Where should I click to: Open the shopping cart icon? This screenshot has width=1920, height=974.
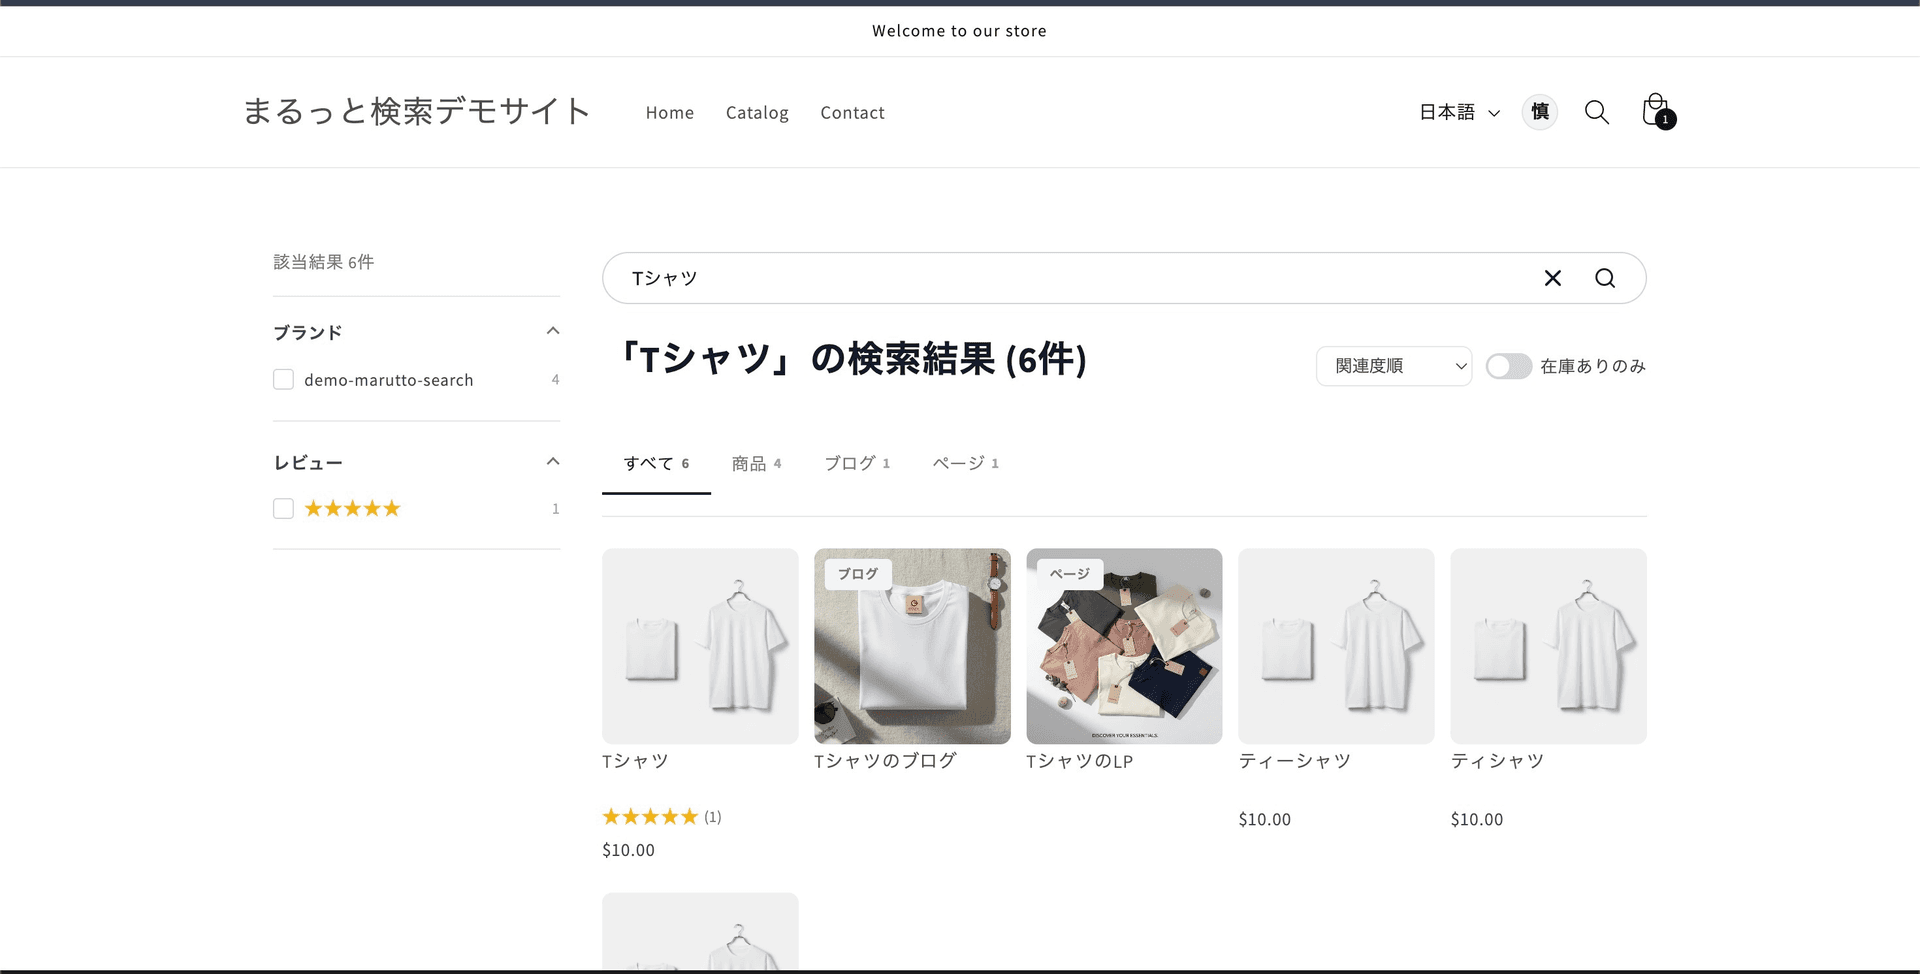pos(1658,111)
